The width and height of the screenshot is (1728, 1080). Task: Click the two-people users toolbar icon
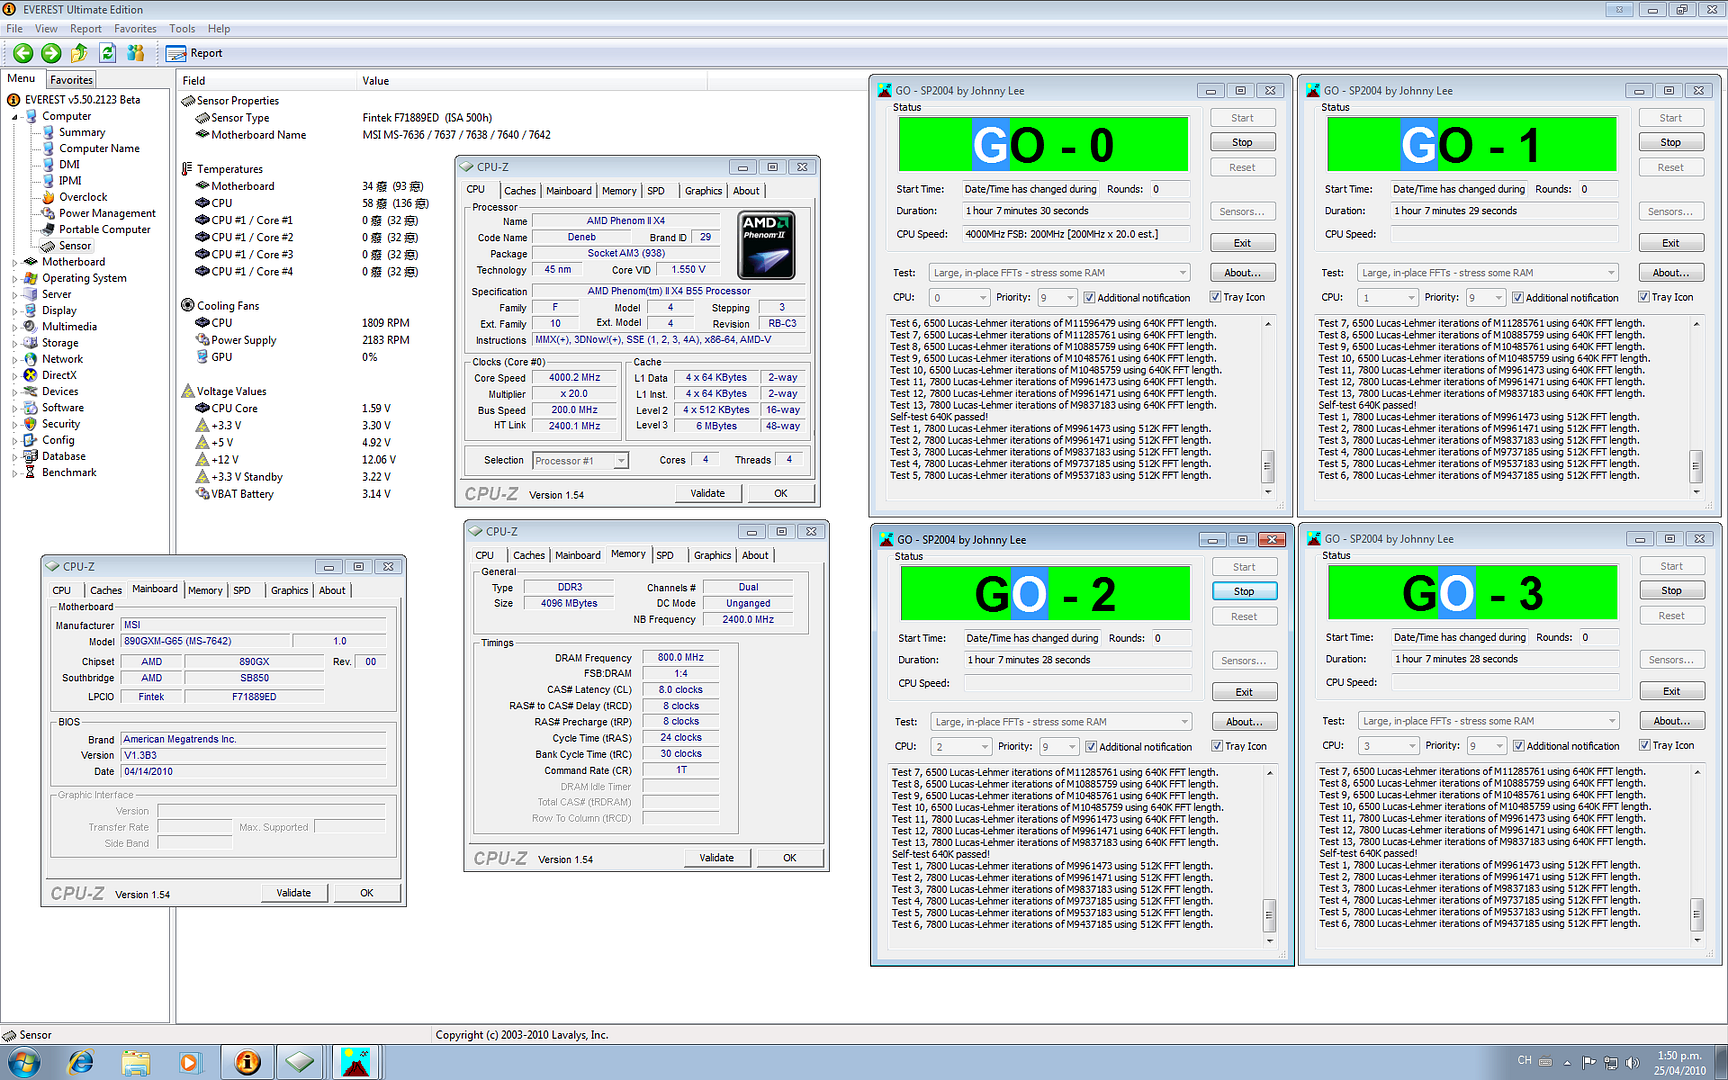pyautogui.click(x=135, y=53)
